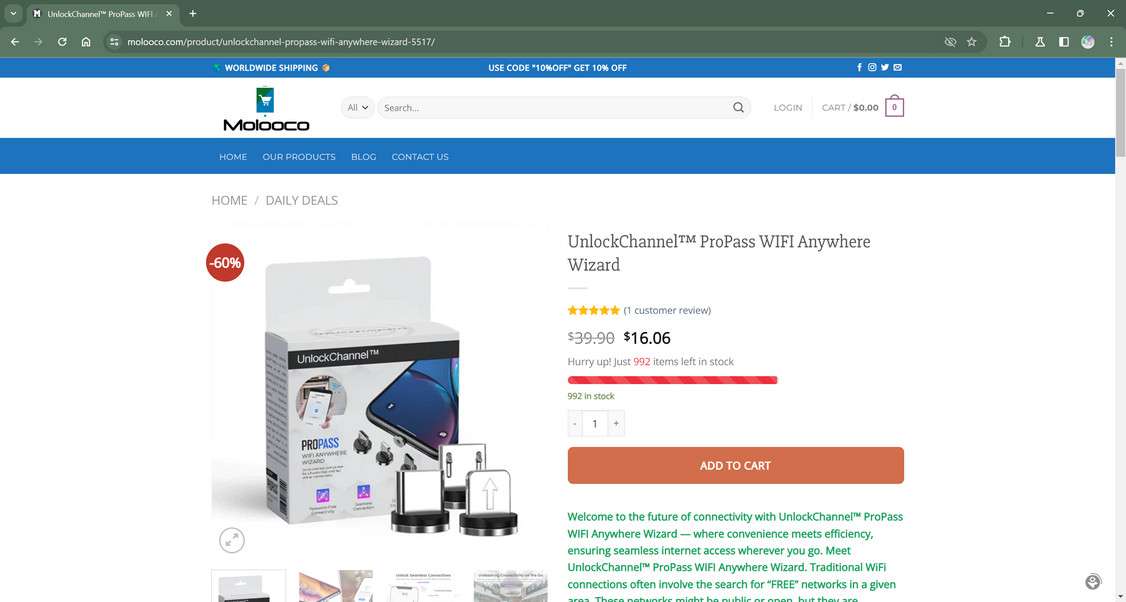Open the OUR PRODUCTS menu

(x=299, y=157)
